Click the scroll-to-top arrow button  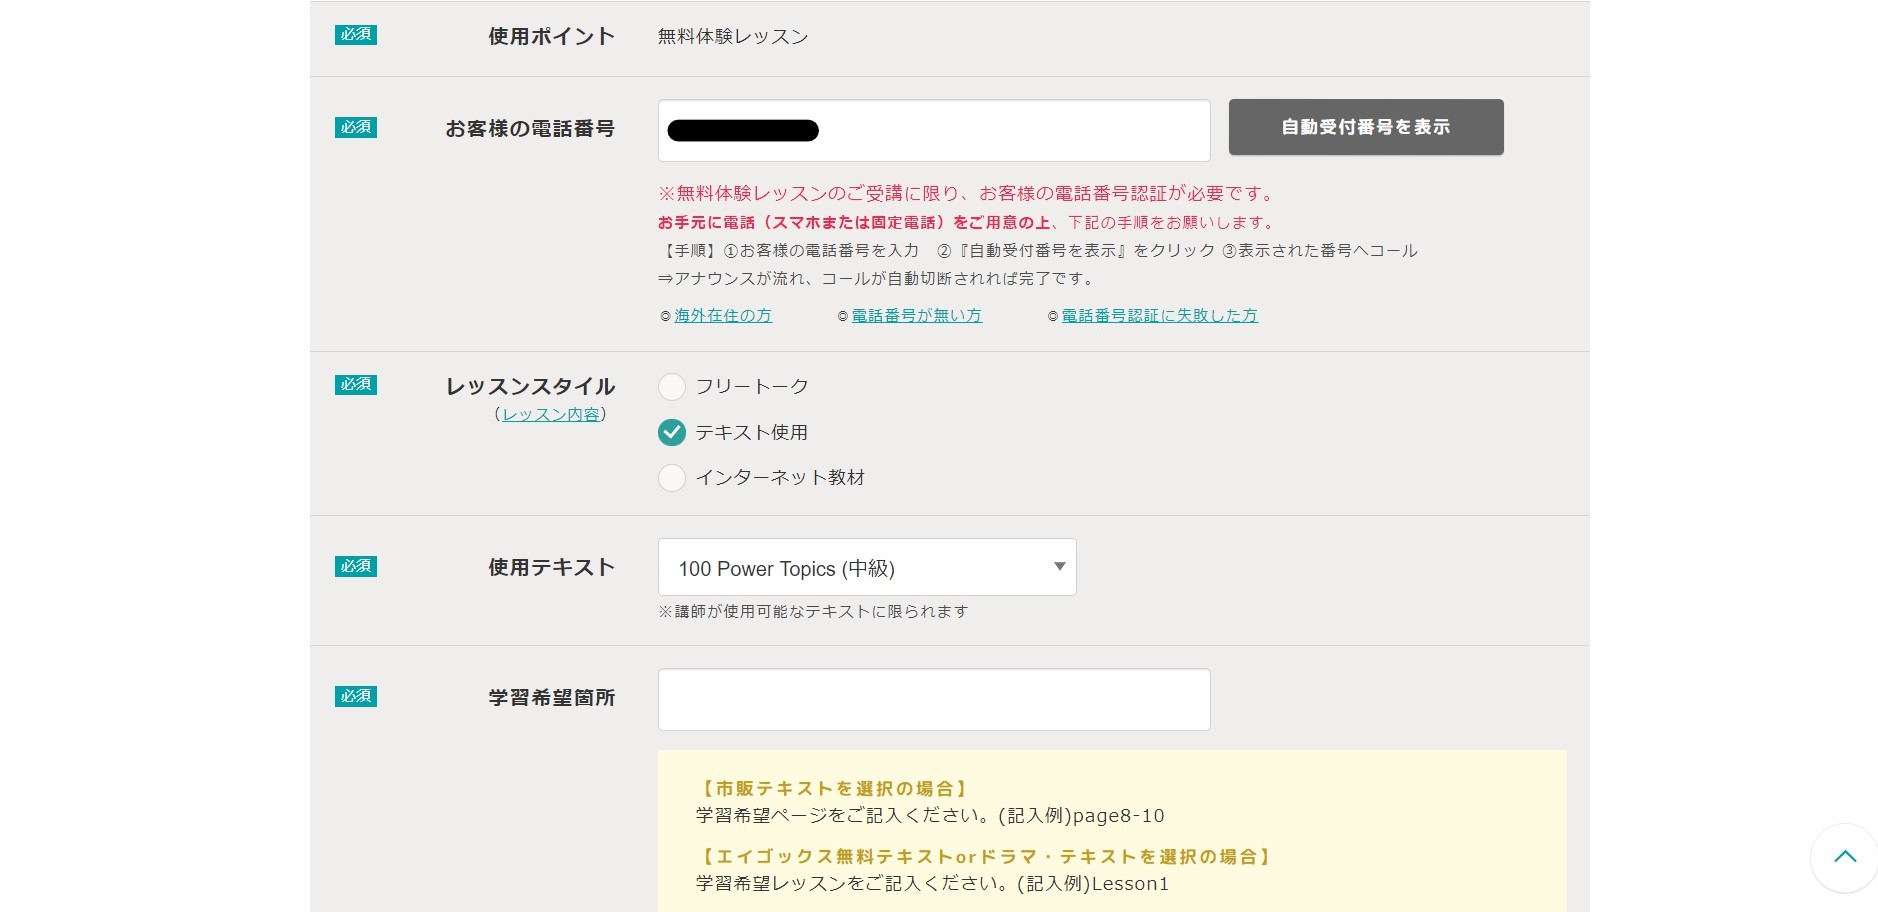[1844, 857]
